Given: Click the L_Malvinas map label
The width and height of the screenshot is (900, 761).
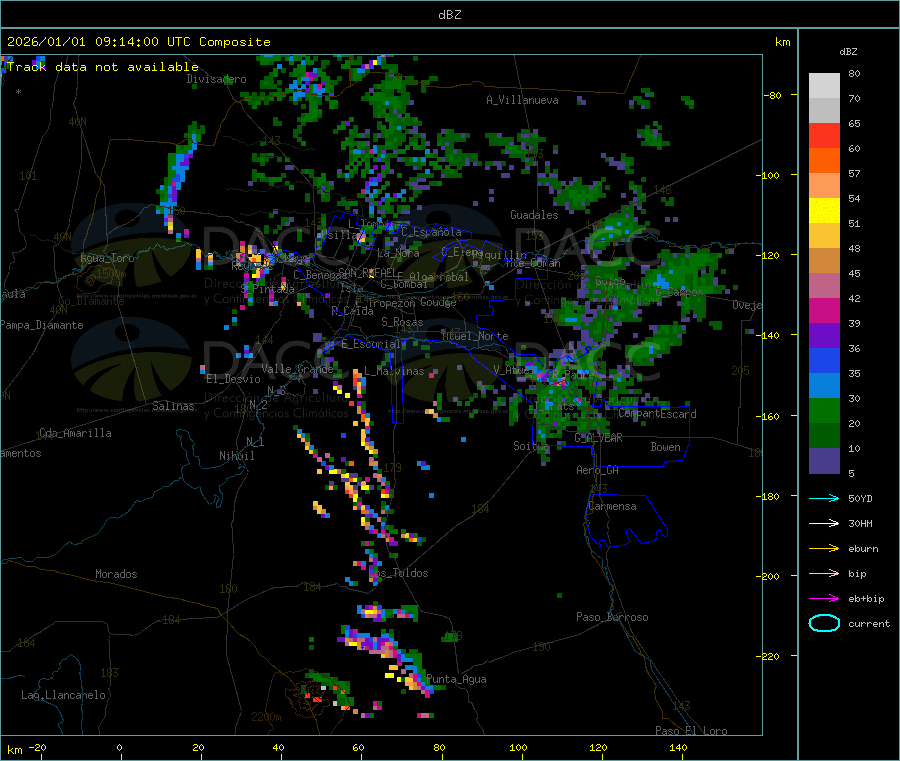Looking at the screenshot, I should (394, 371).
